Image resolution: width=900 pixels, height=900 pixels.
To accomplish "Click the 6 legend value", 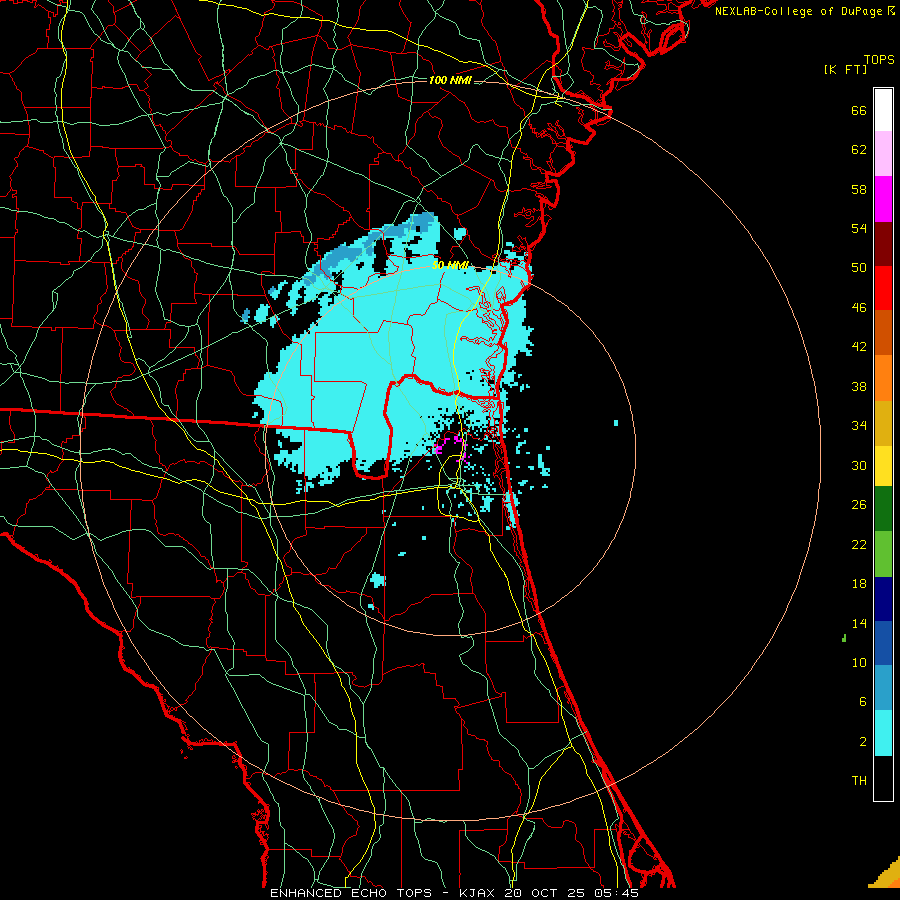I will pos(863,702).
